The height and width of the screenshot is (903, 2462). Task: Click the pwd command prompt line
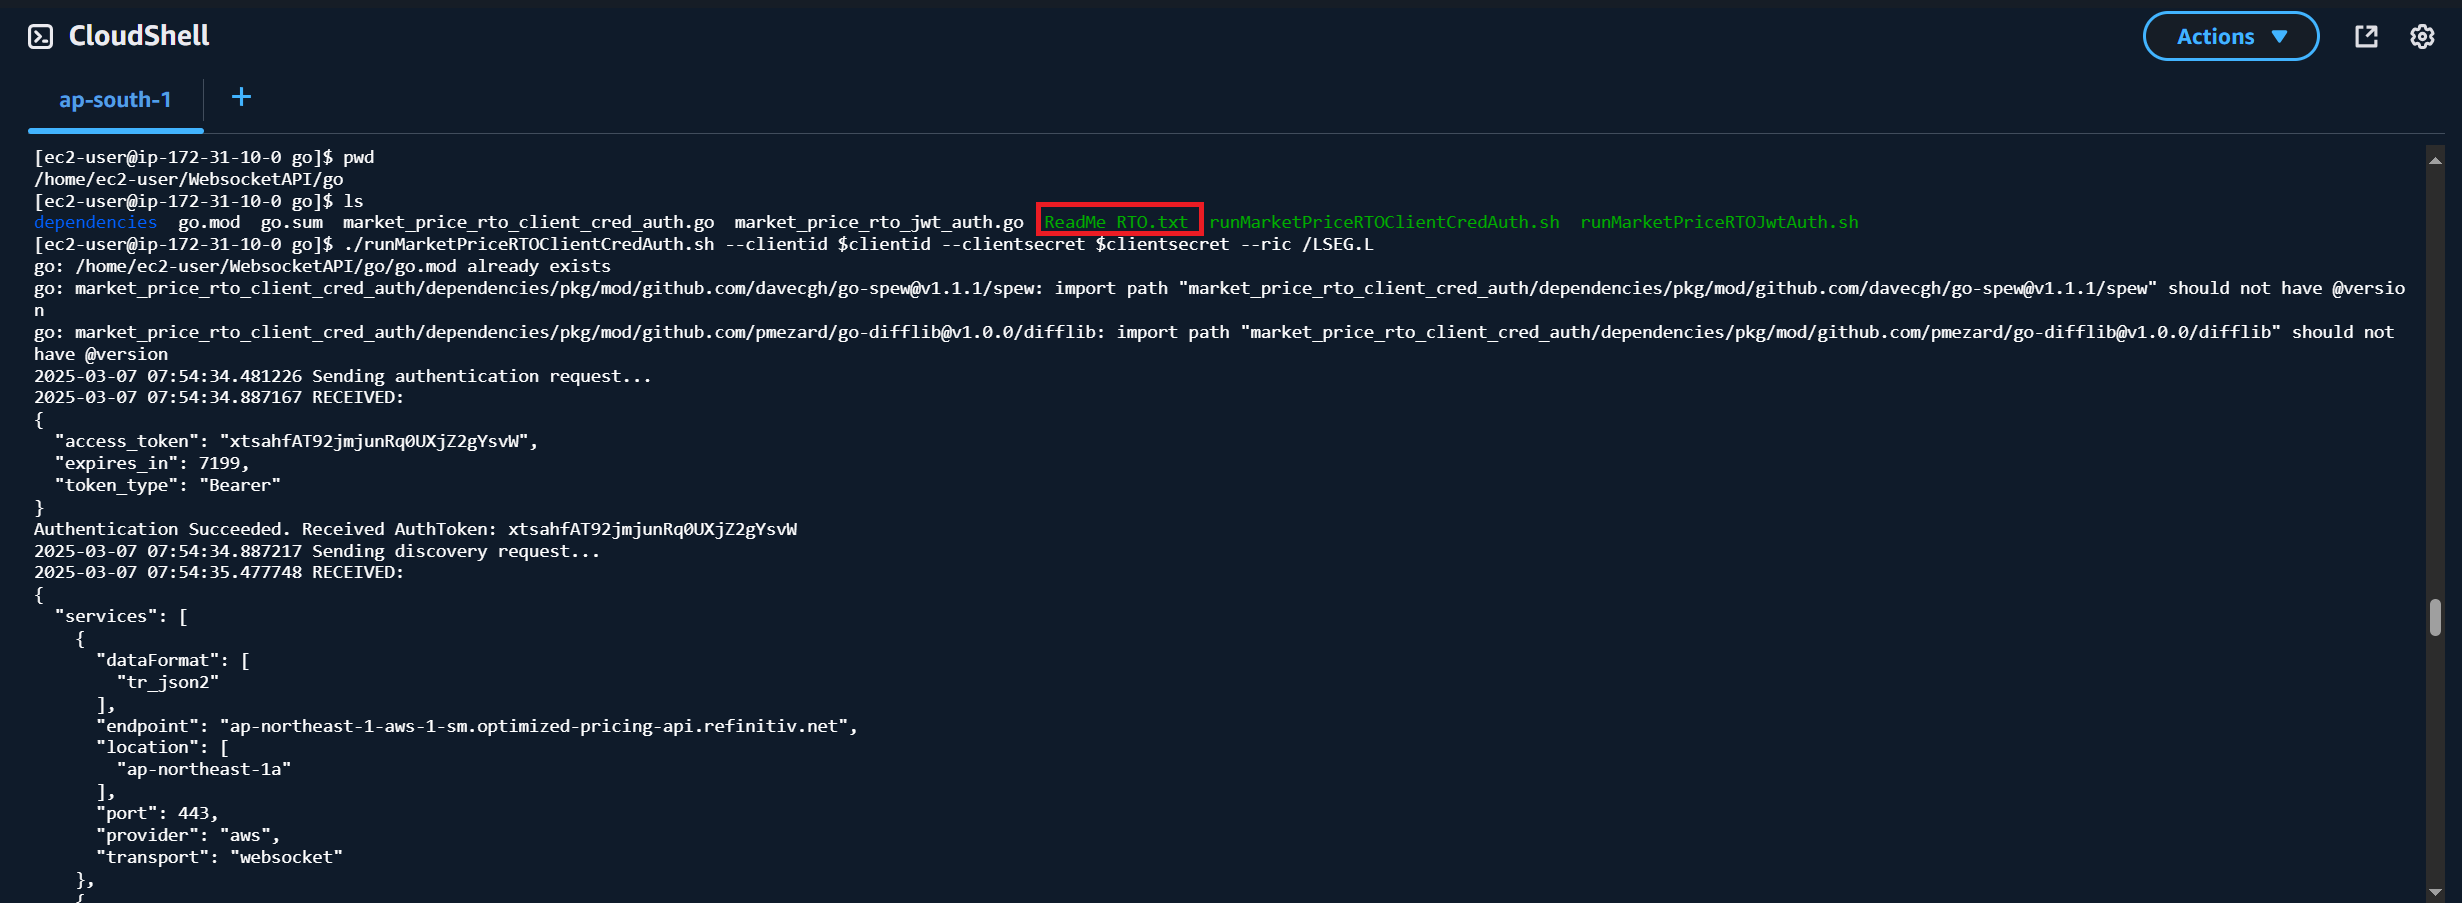click(x=204, y=157)
